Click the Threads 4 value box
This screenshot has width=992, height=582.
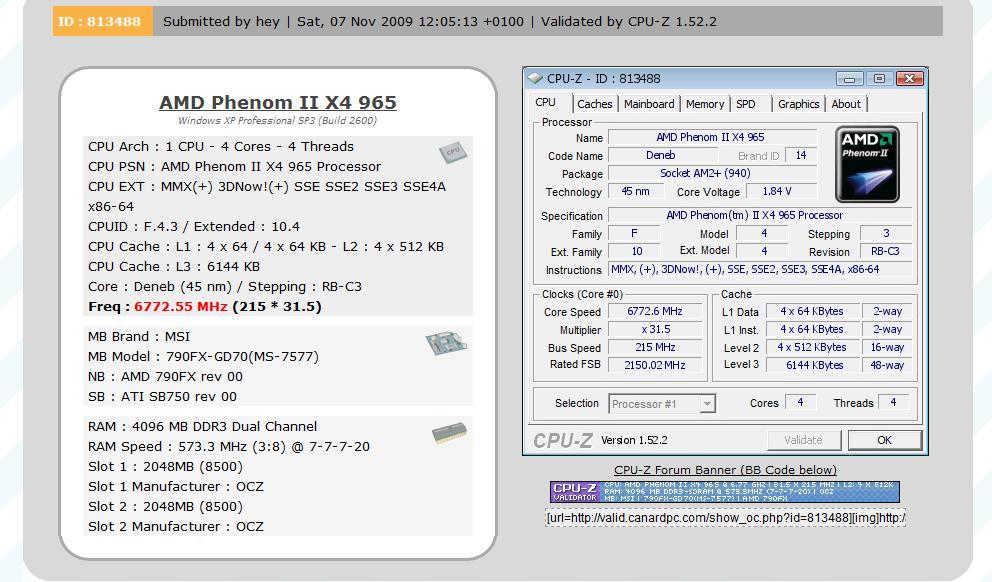(893, 402)
